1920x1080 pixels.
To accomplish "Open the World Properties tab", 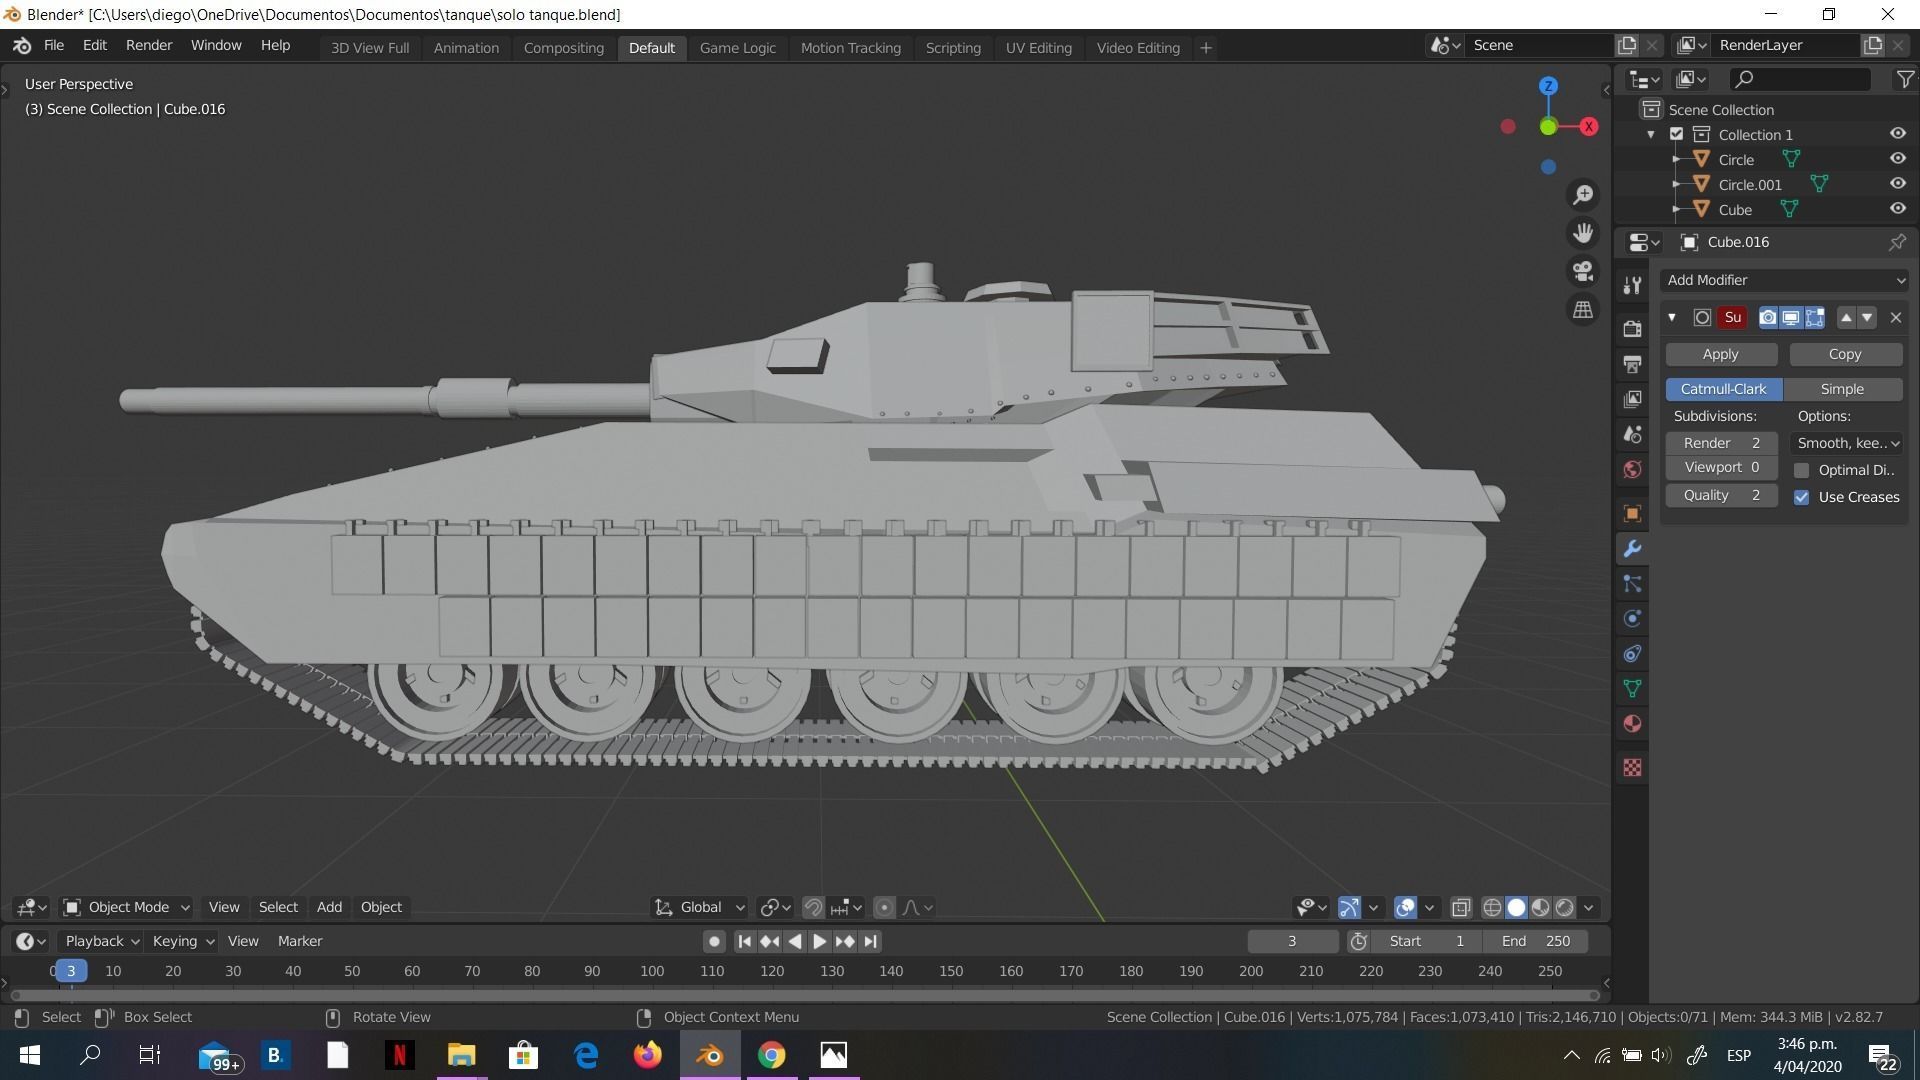I will click(1632, 468).
